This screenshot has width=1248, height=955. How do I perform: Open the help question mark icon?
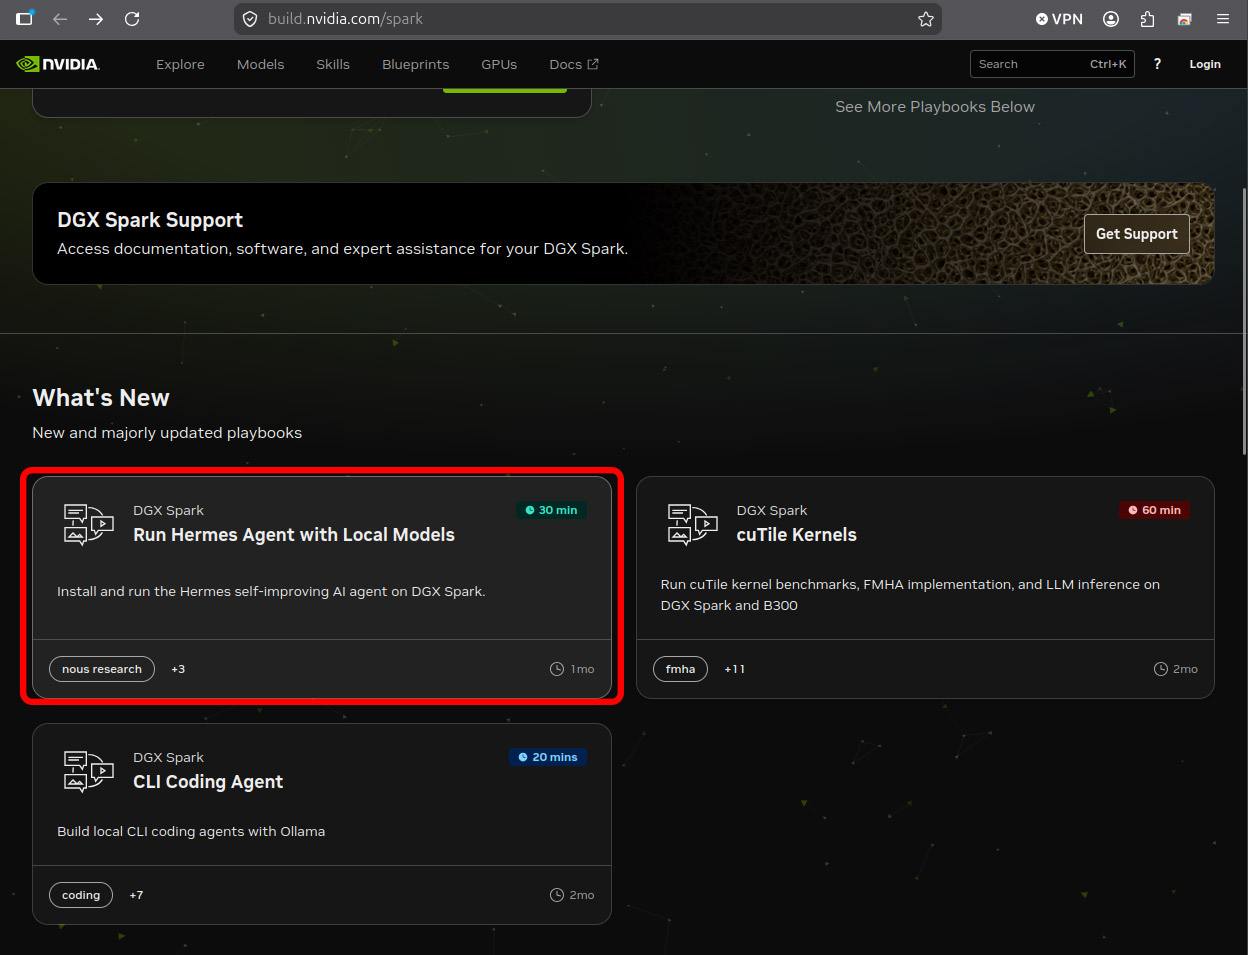click(x=1157, y=64)
